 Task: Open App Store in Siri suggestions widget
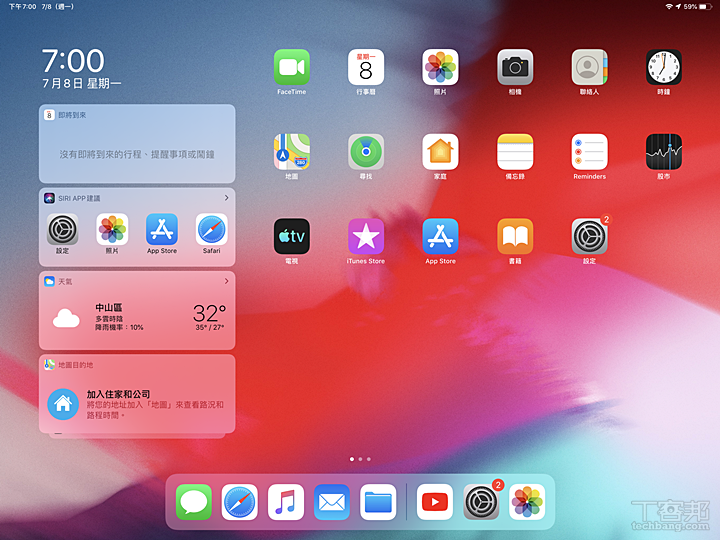(162, 229)
